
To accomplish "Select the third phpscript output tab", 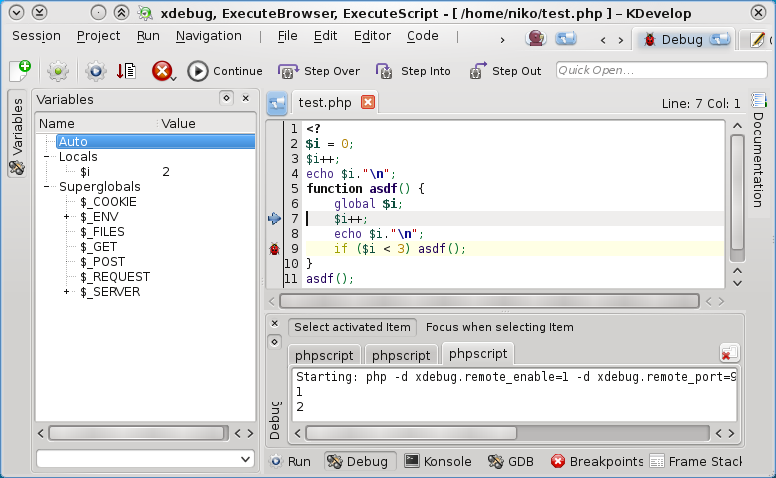I will [478, 354].
